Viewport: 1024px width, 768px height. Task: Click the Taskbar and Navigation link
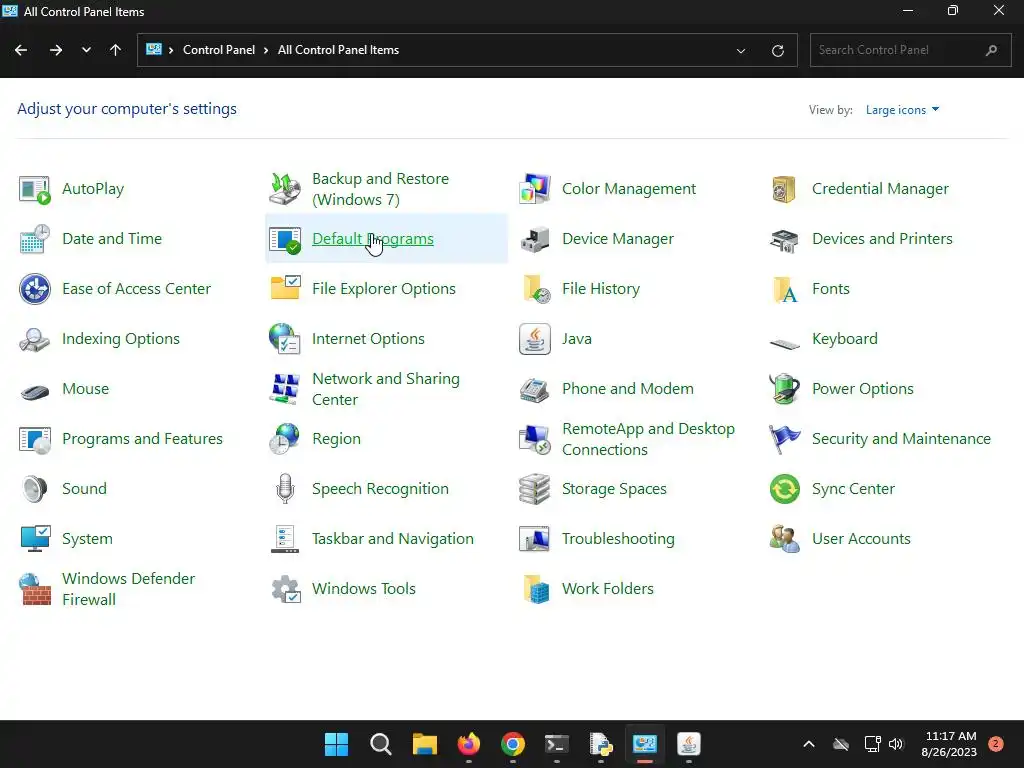point(392,539)
